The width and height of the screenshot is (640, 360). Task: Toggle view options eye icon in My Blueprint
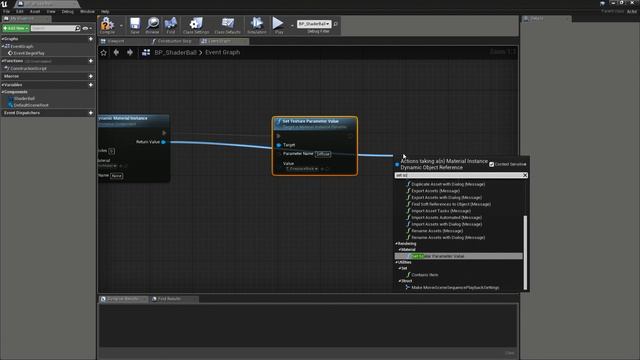click(x=85, y=28)
